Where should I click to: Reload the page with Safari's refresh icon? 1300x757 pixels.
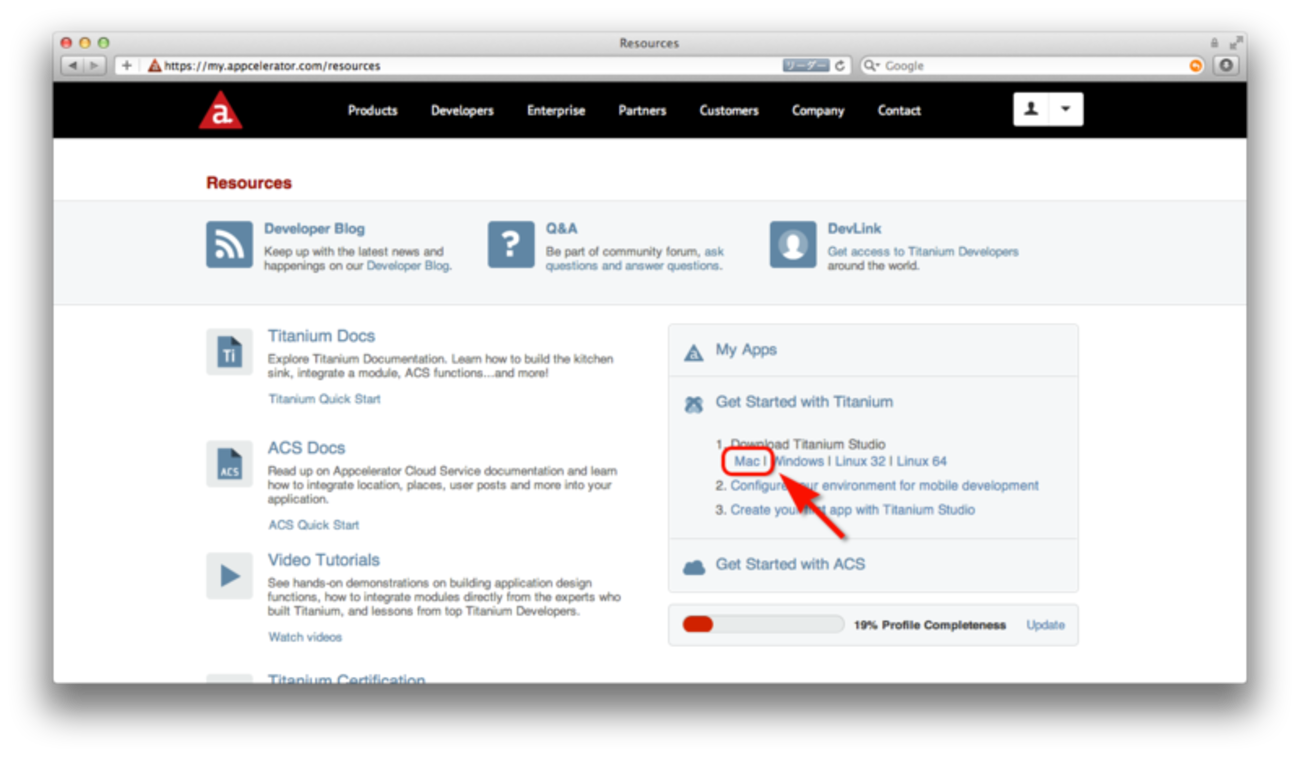pyautogui.click(x=840, y=66)
